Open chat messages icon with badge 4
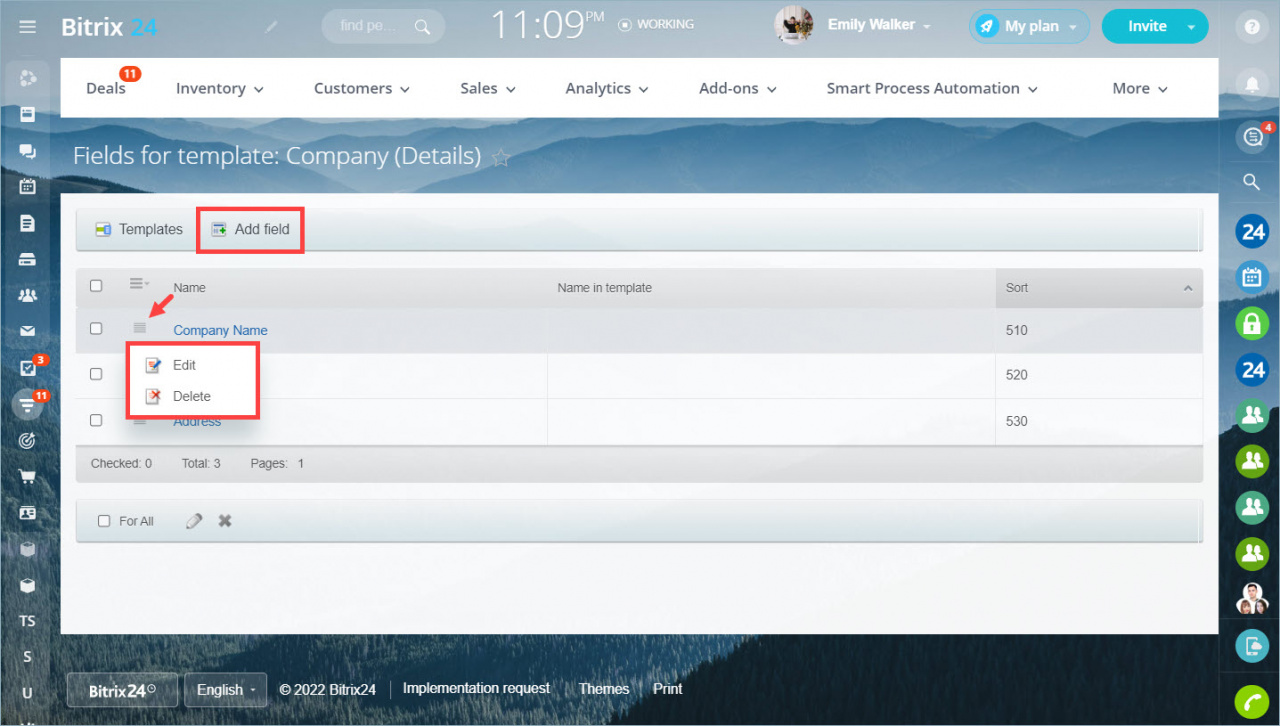This screenshot has width=1280, height=726. (1251, 137)
